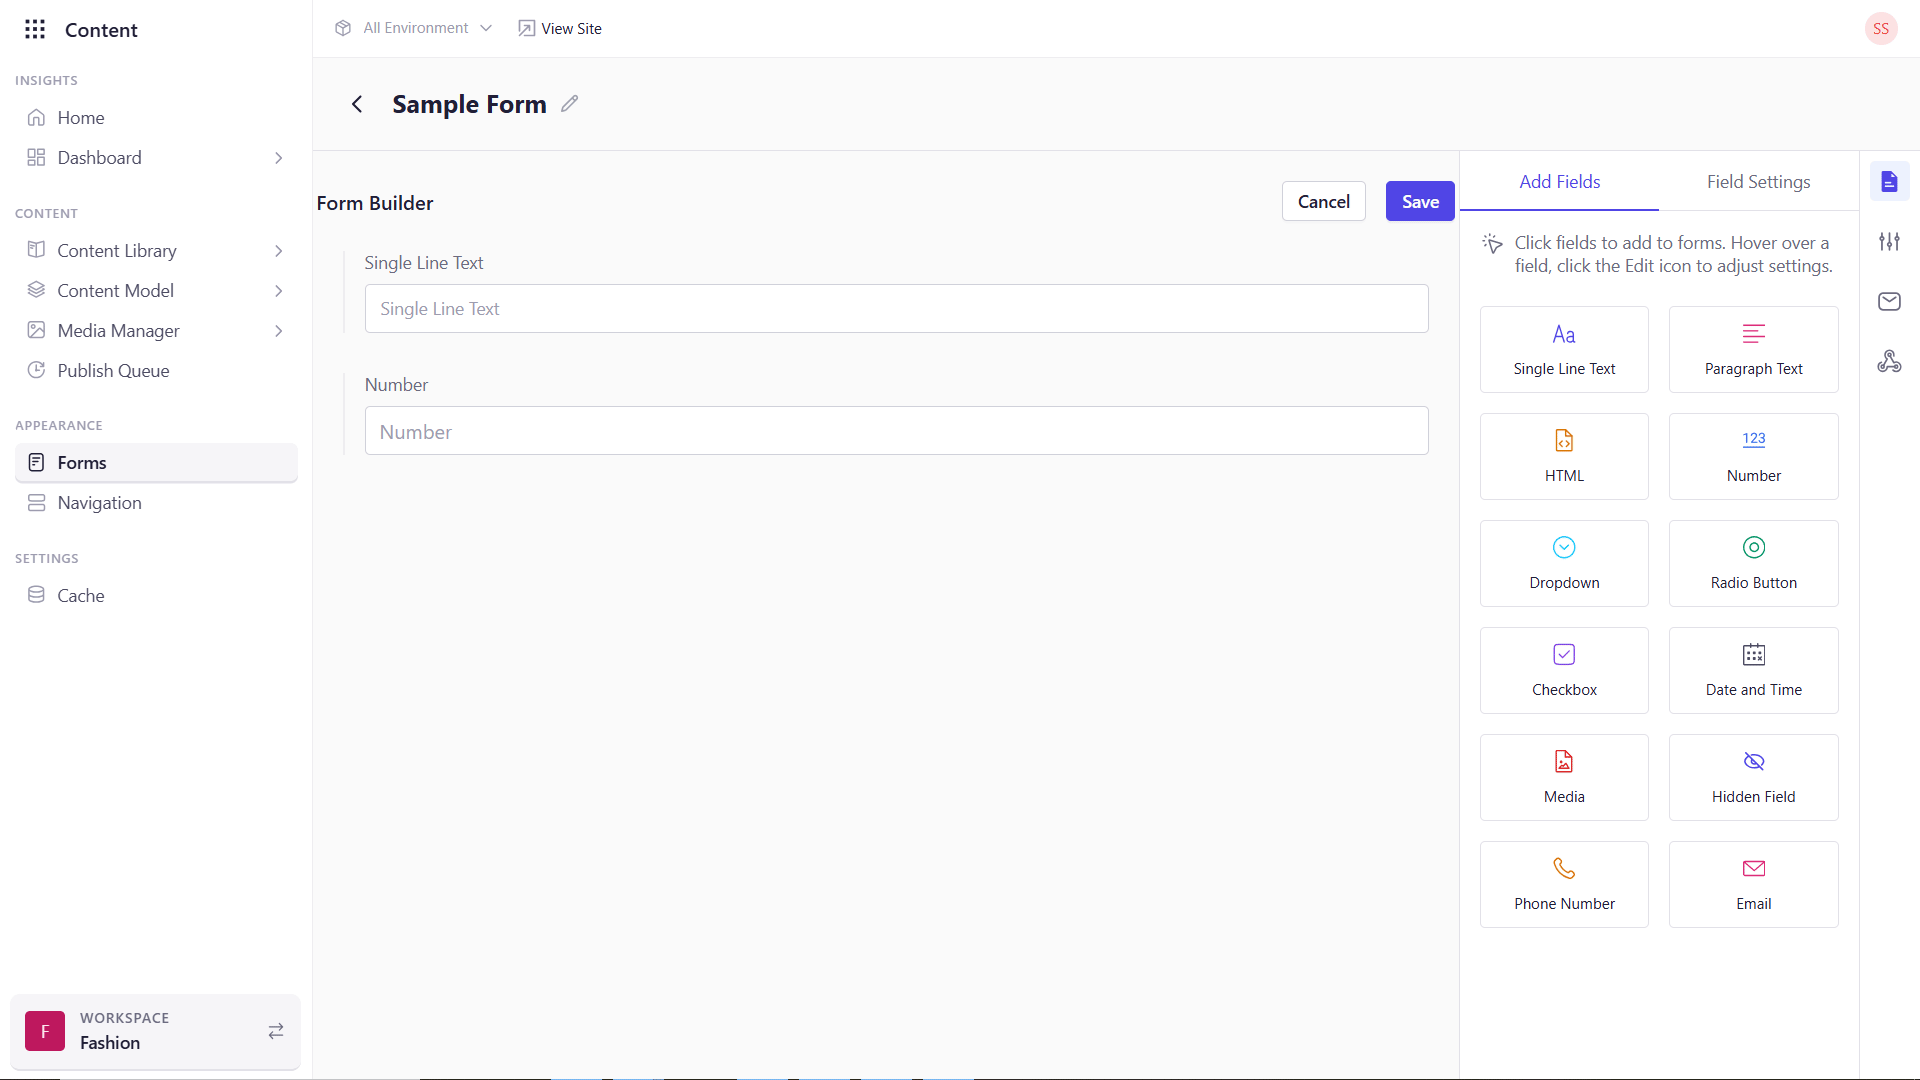Click the workspace switch arrows icon

pos(276,1031)
